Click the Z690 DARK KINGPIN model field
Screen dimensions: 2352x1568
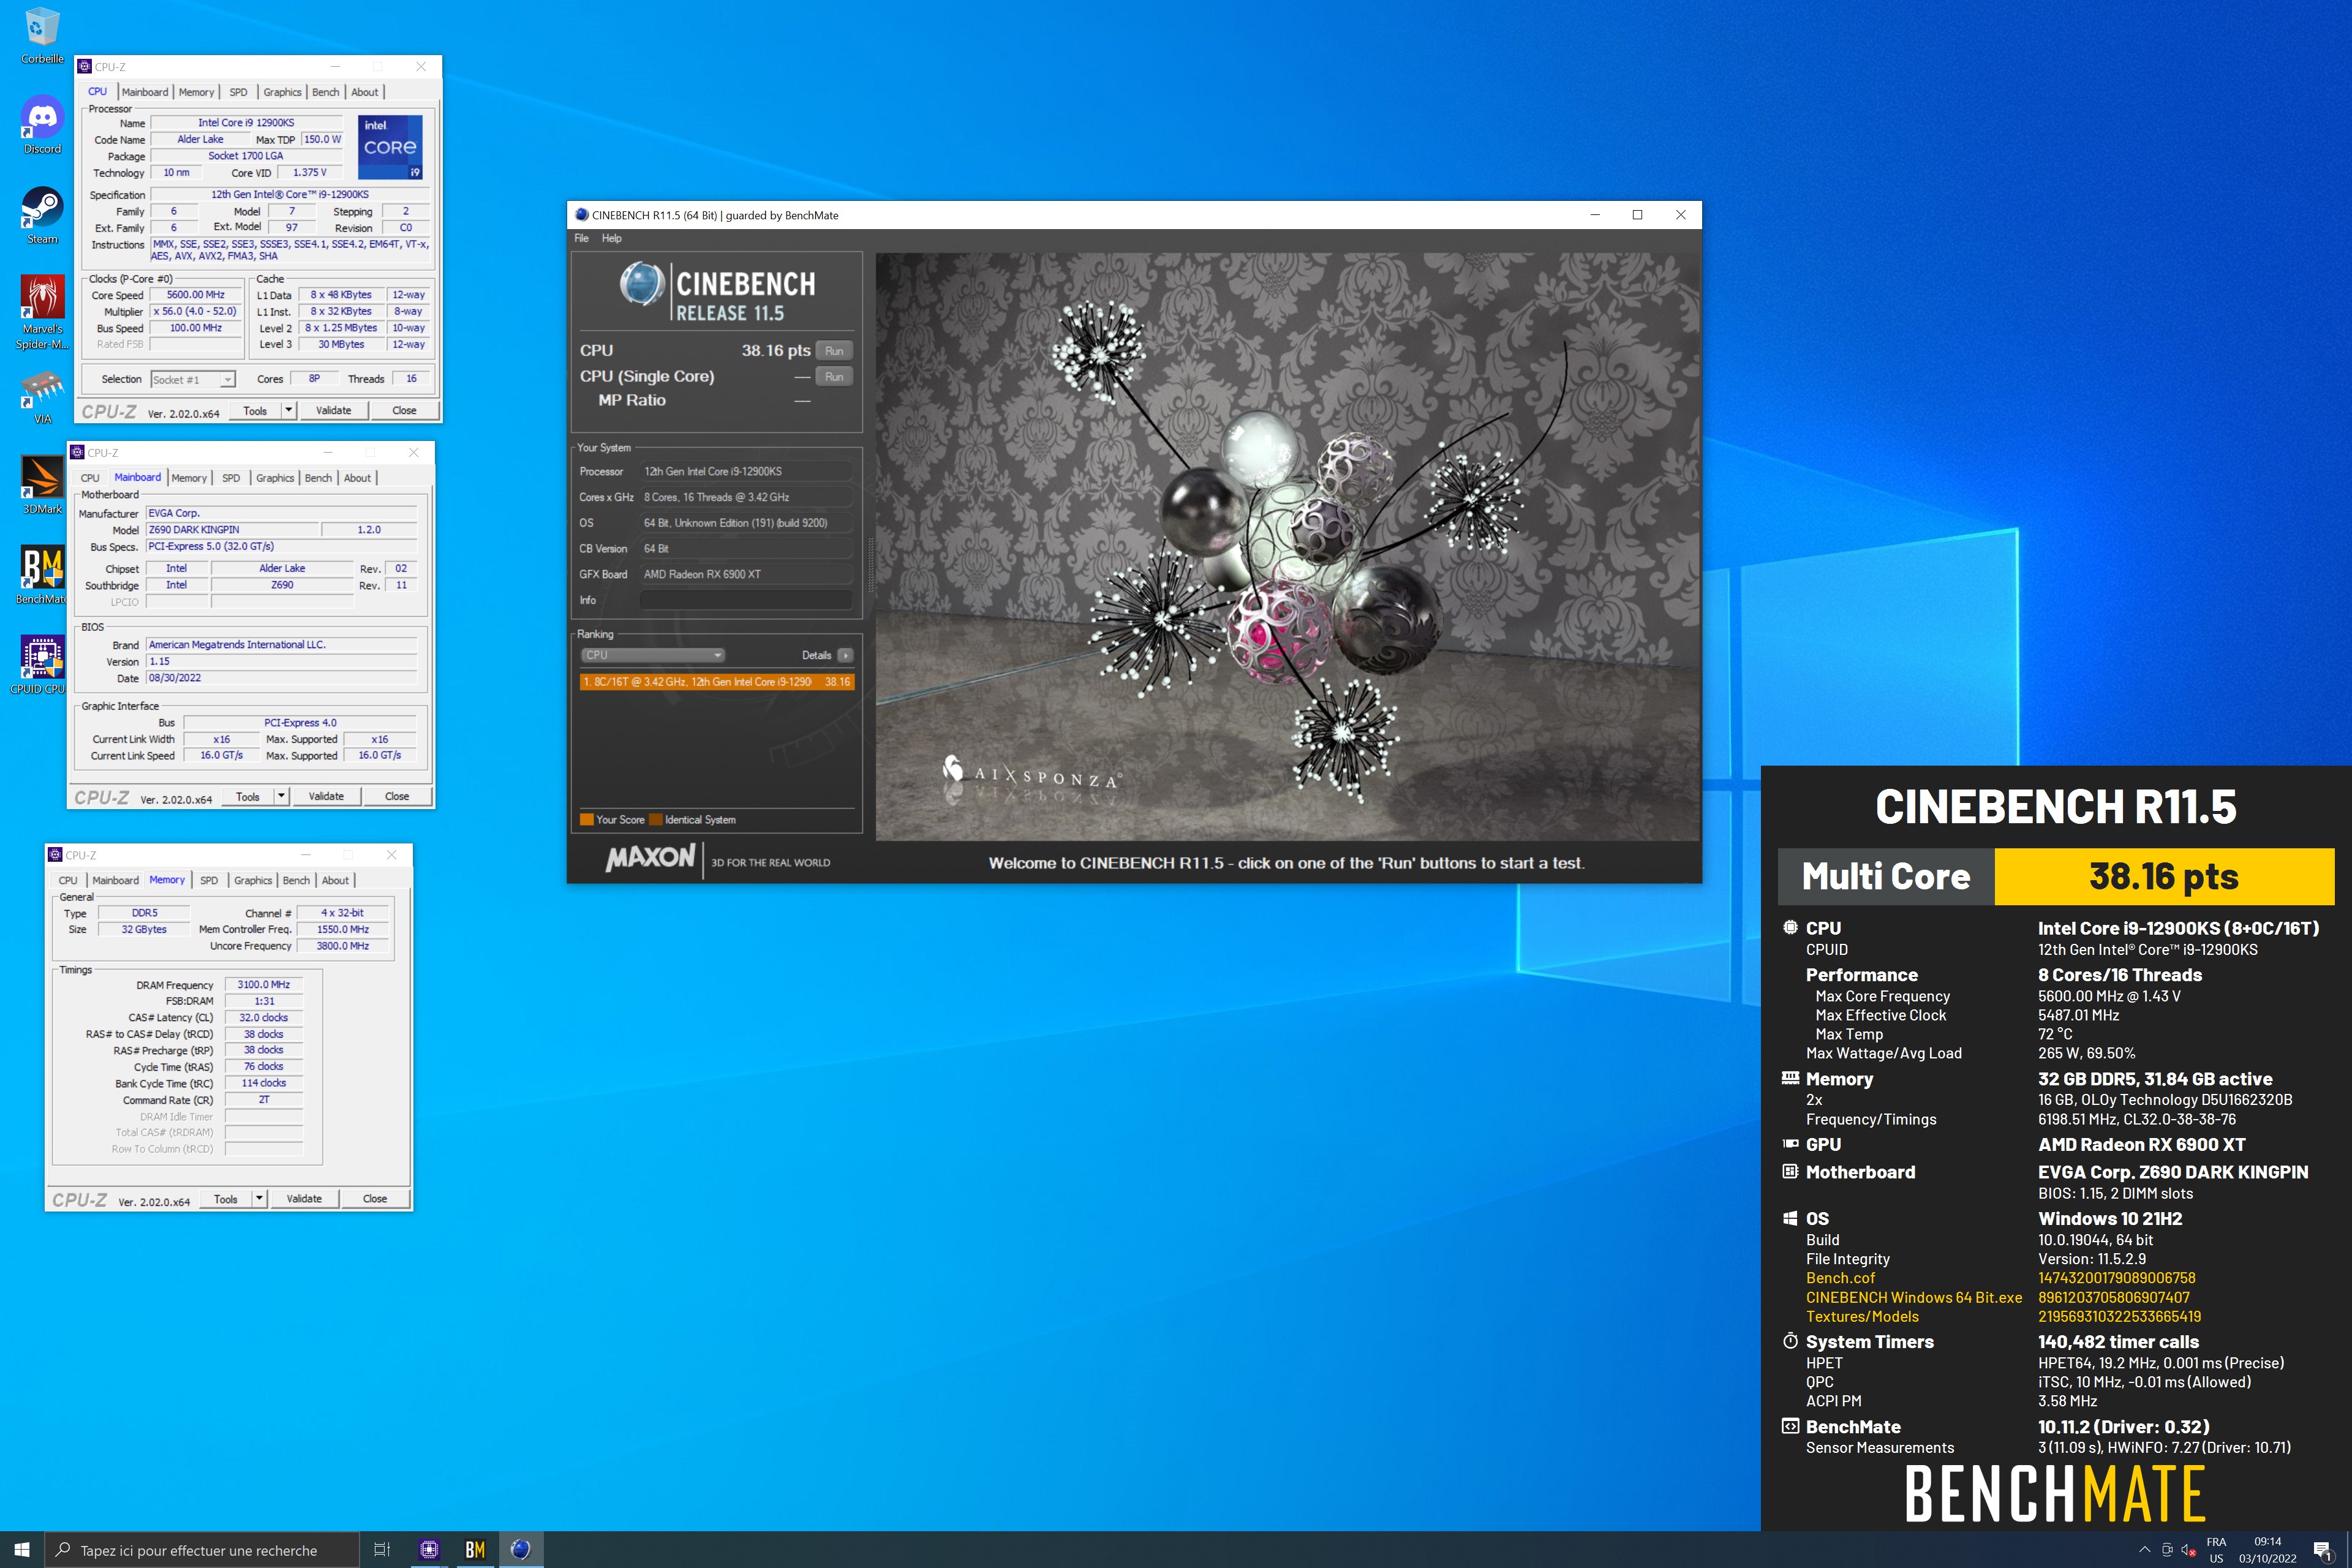pos(232,530)
